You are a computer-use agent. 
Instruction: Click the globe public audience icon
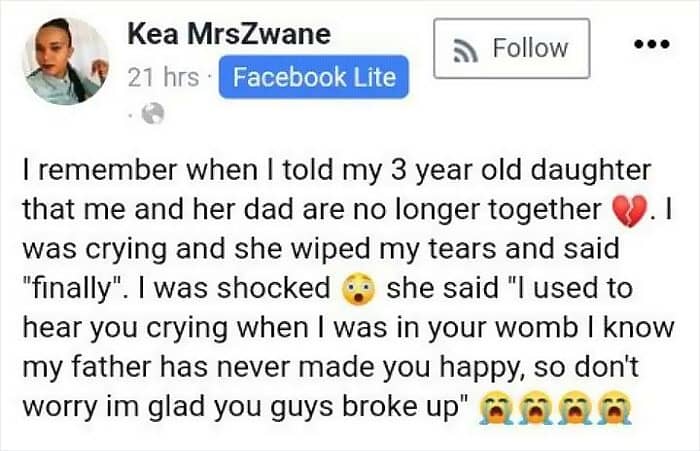pos(153,113)
